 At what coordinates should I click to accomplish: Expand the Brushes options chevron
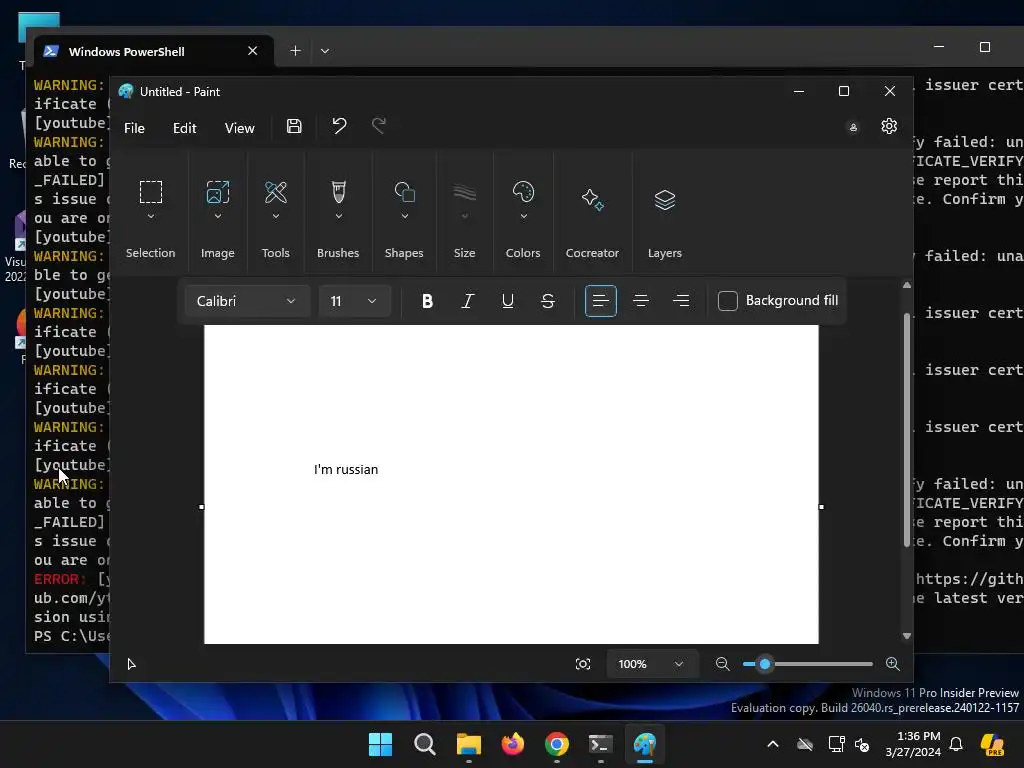[338, 216]
